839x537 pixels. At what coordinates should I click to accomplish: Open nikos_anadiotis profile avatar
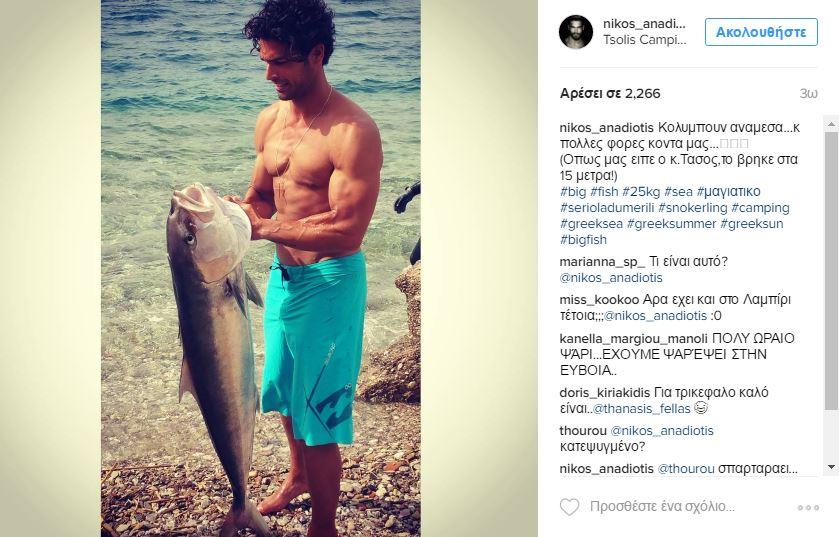tap(576, 32)
